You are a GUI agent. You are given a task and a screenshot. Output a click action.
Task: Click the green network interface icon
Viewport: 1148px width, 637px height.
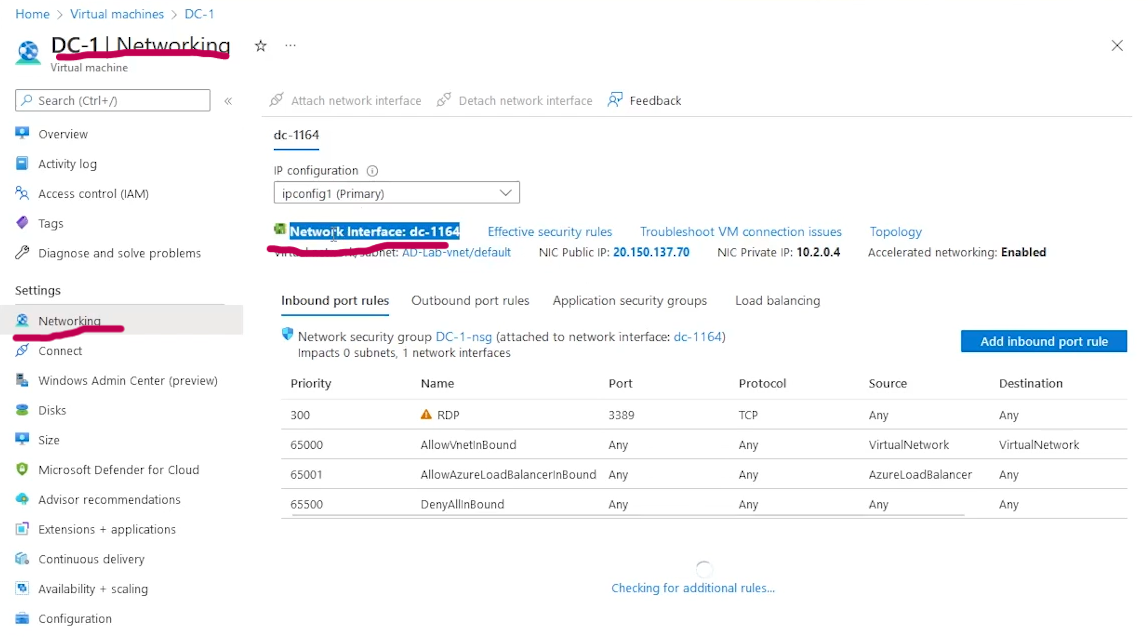pos(280,229)
